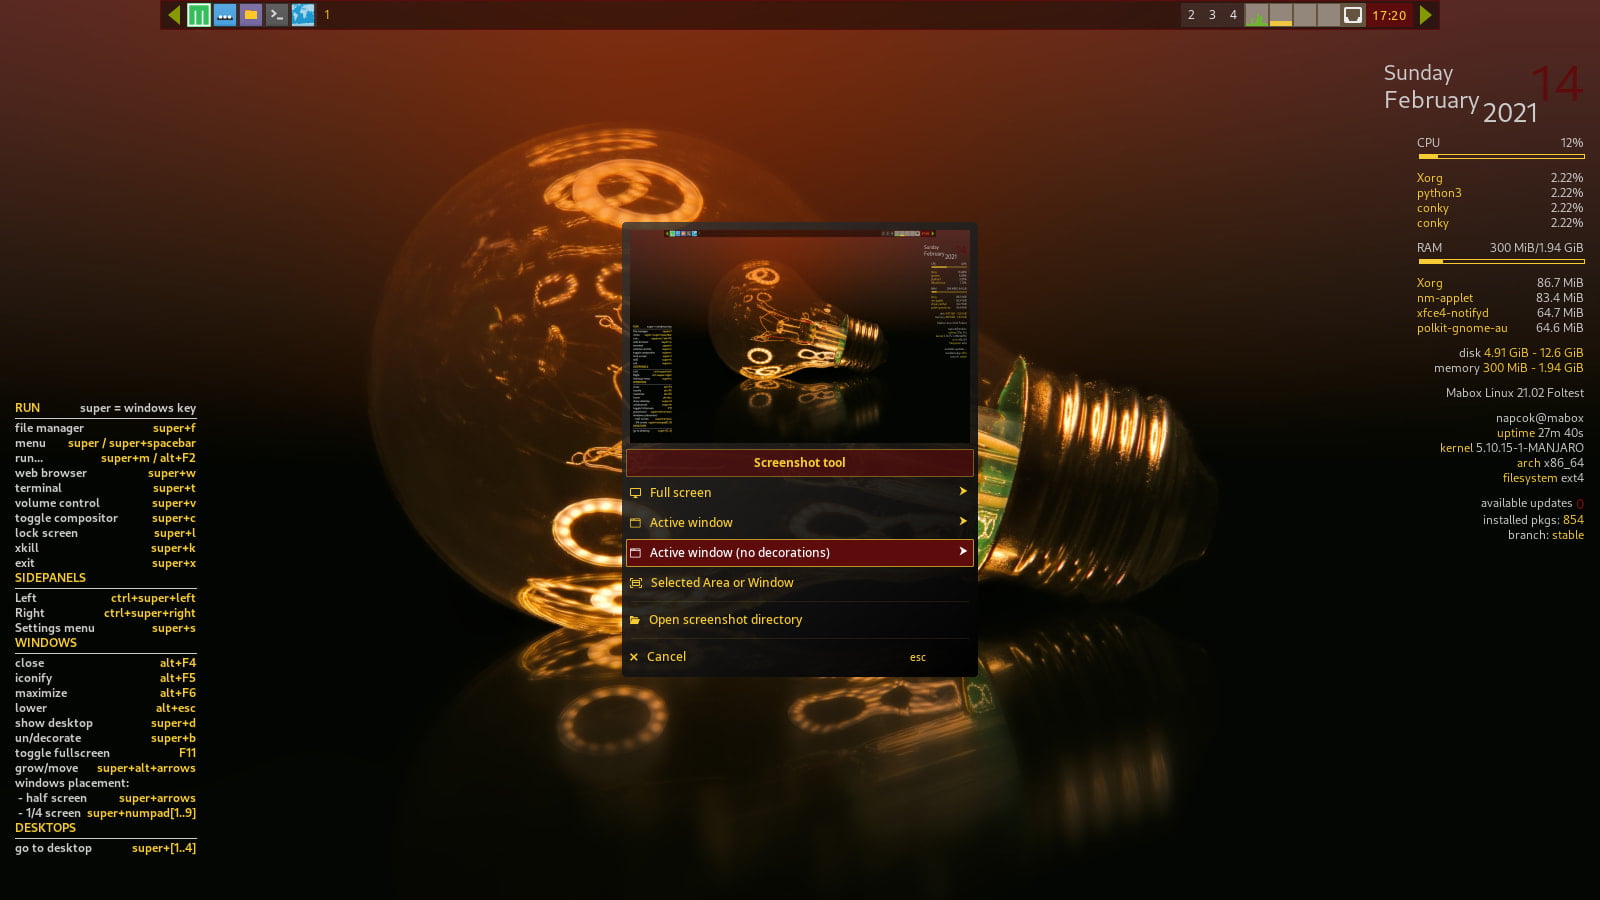Expand the Active window (no decorations) submenu
This screenshot has height=900, width=1600.
(x=962, y=552)
